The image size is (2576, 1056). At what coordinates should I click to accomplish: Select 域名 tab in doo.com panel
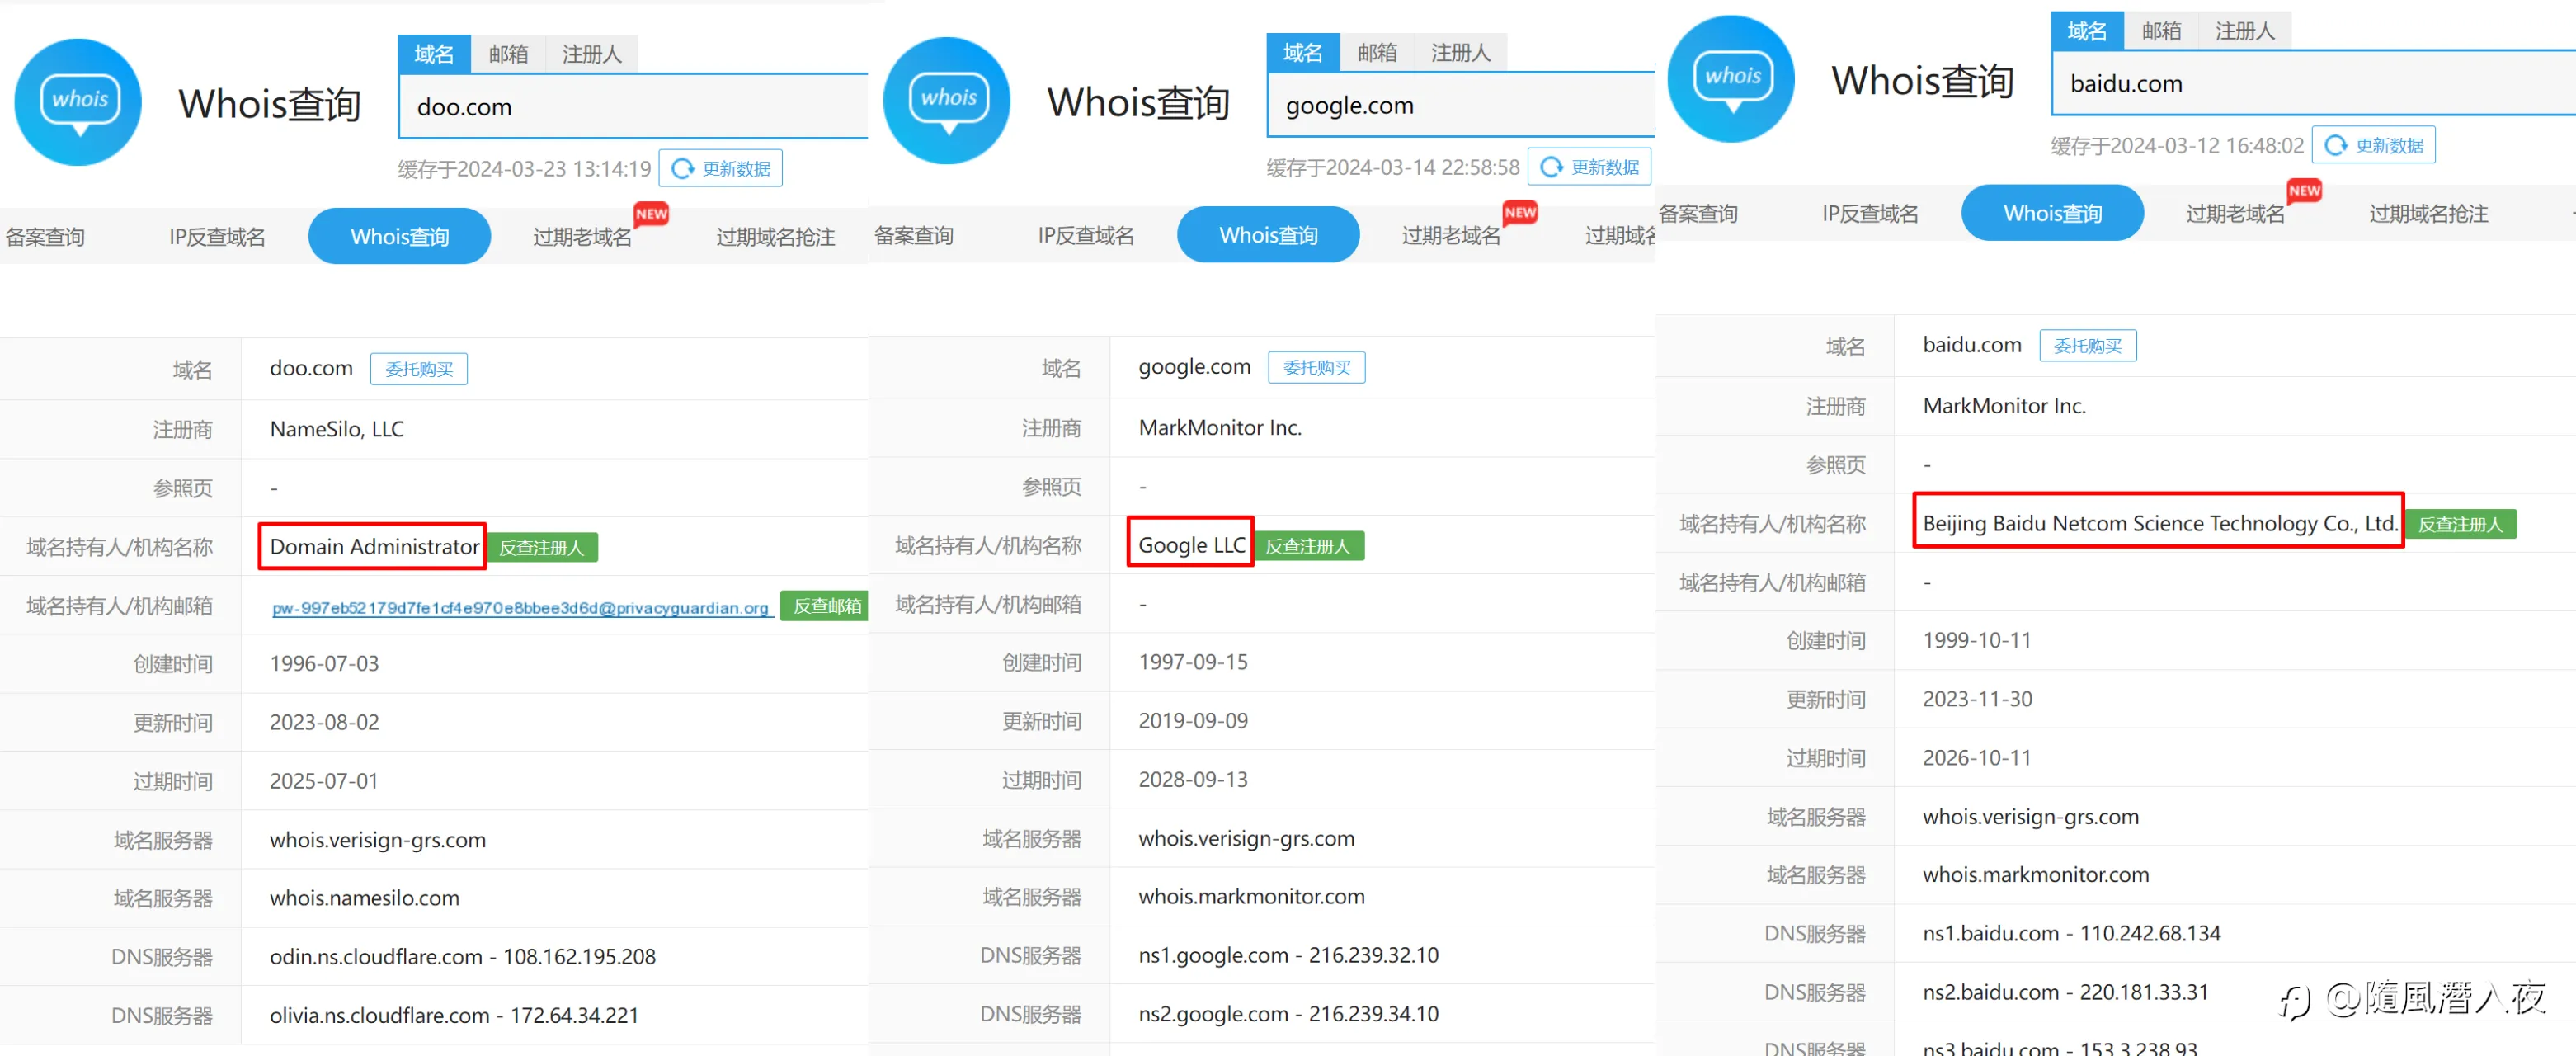pos(434,54)
